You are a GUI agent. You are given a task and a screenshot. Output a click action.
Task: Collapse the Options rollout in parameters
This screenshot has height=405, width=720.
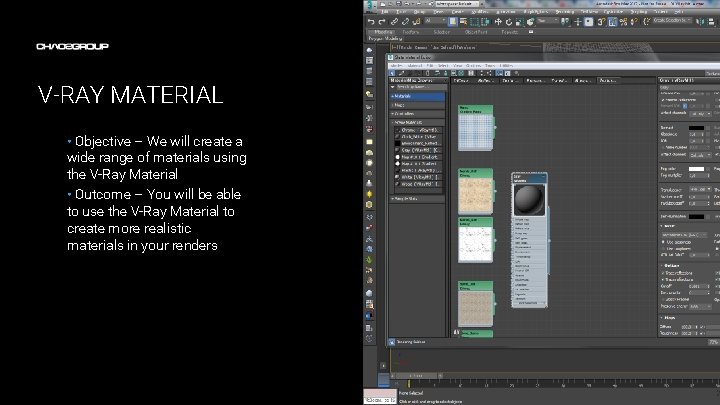click(671, 266)
